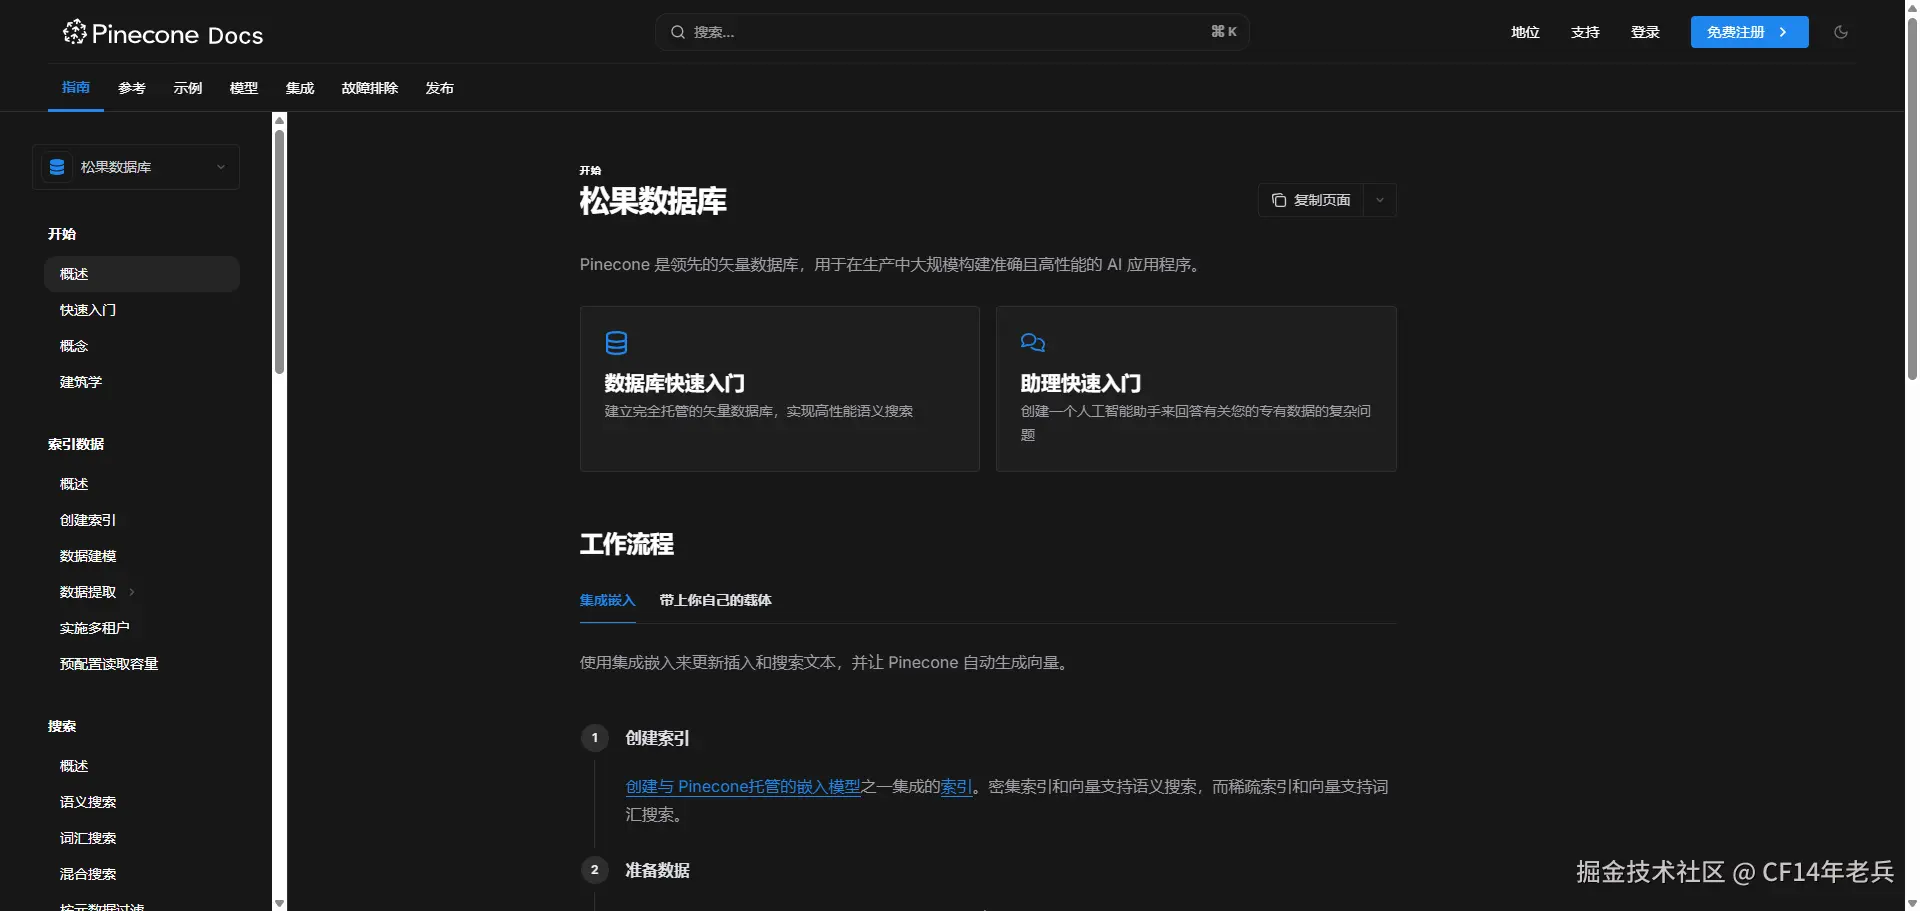Click the 准备数据 step title
This screenshot has height=911, width=1920.
[x=658, y=870]
